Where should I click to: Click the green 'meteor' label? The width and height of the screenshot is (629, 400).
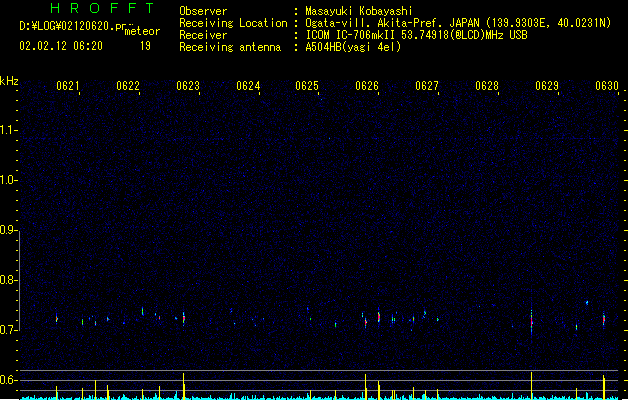[142, 31]
